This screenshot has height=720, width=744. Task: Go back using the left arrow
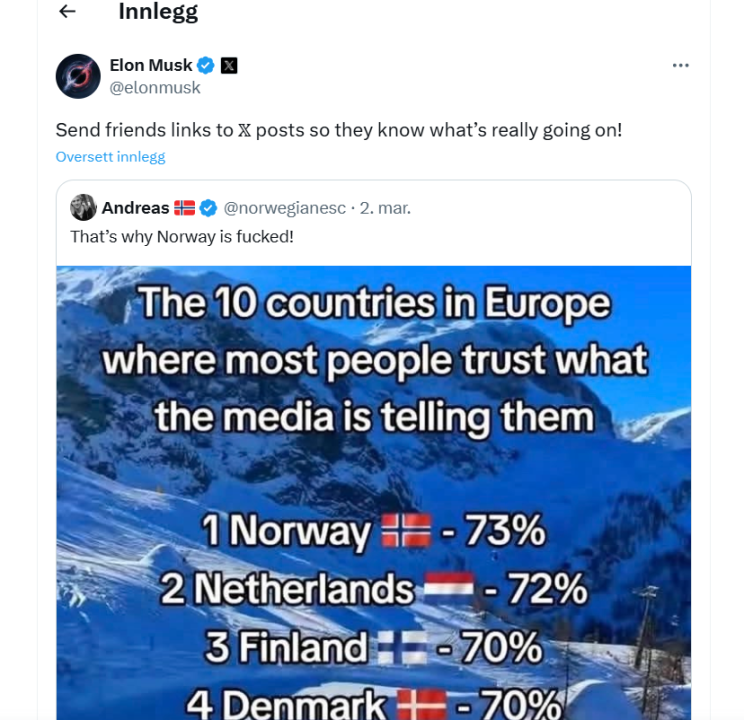pos(67,12)
